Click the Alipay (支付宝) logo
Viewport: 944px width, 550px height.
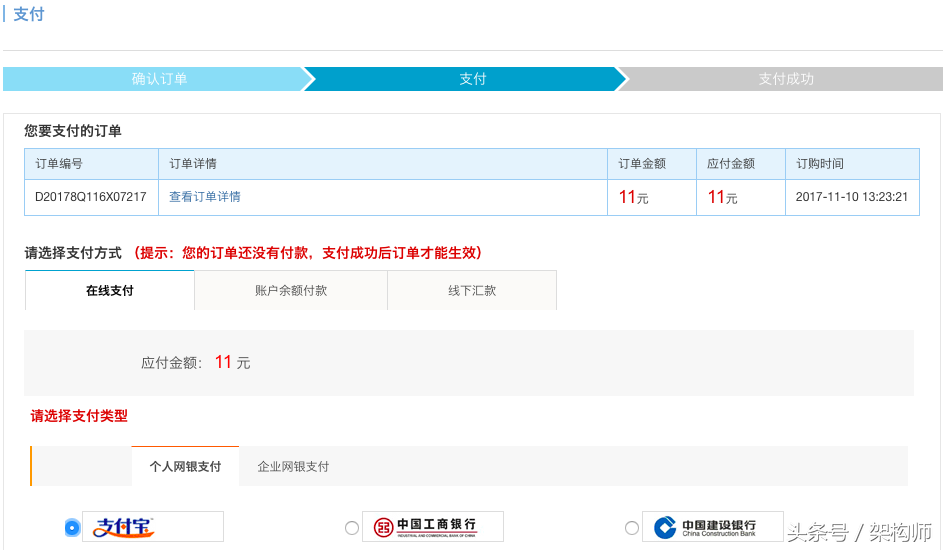coord(153,527)
